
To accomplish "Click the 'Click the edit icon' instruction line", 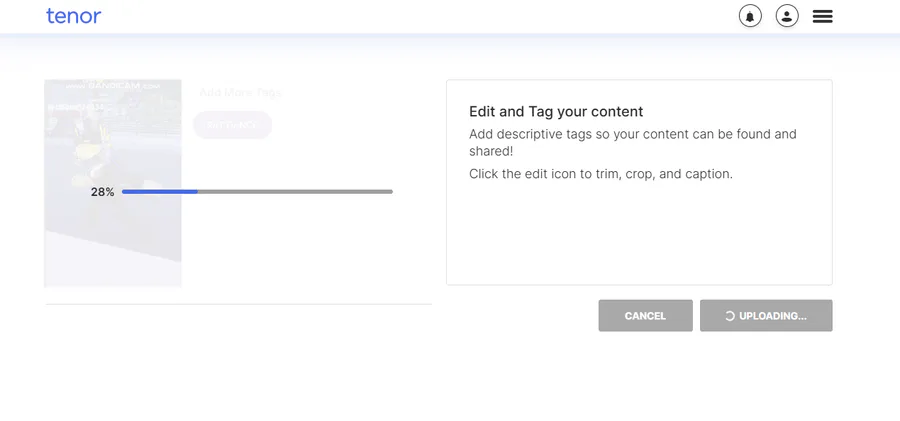I will (601, 174).
